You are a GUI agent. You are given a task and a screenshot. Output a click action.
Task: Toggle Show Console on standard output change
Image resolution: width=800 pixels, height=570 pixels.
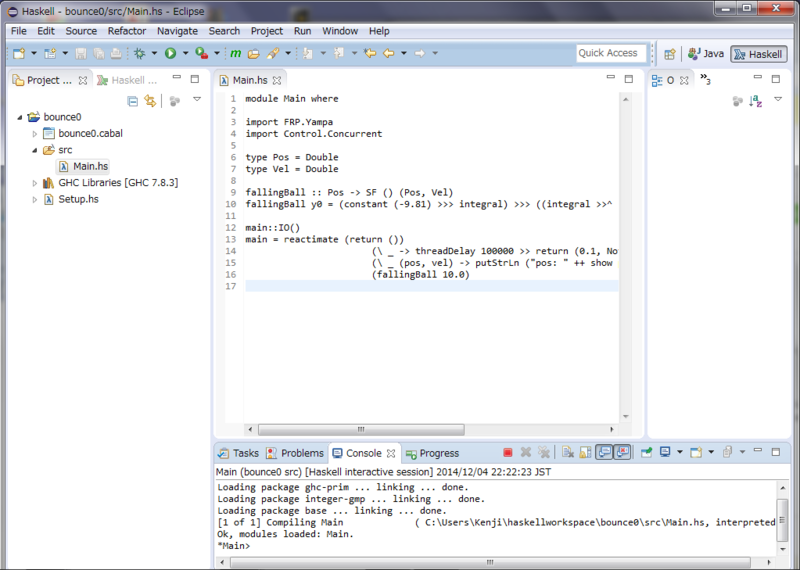click(x=604, y=452)
